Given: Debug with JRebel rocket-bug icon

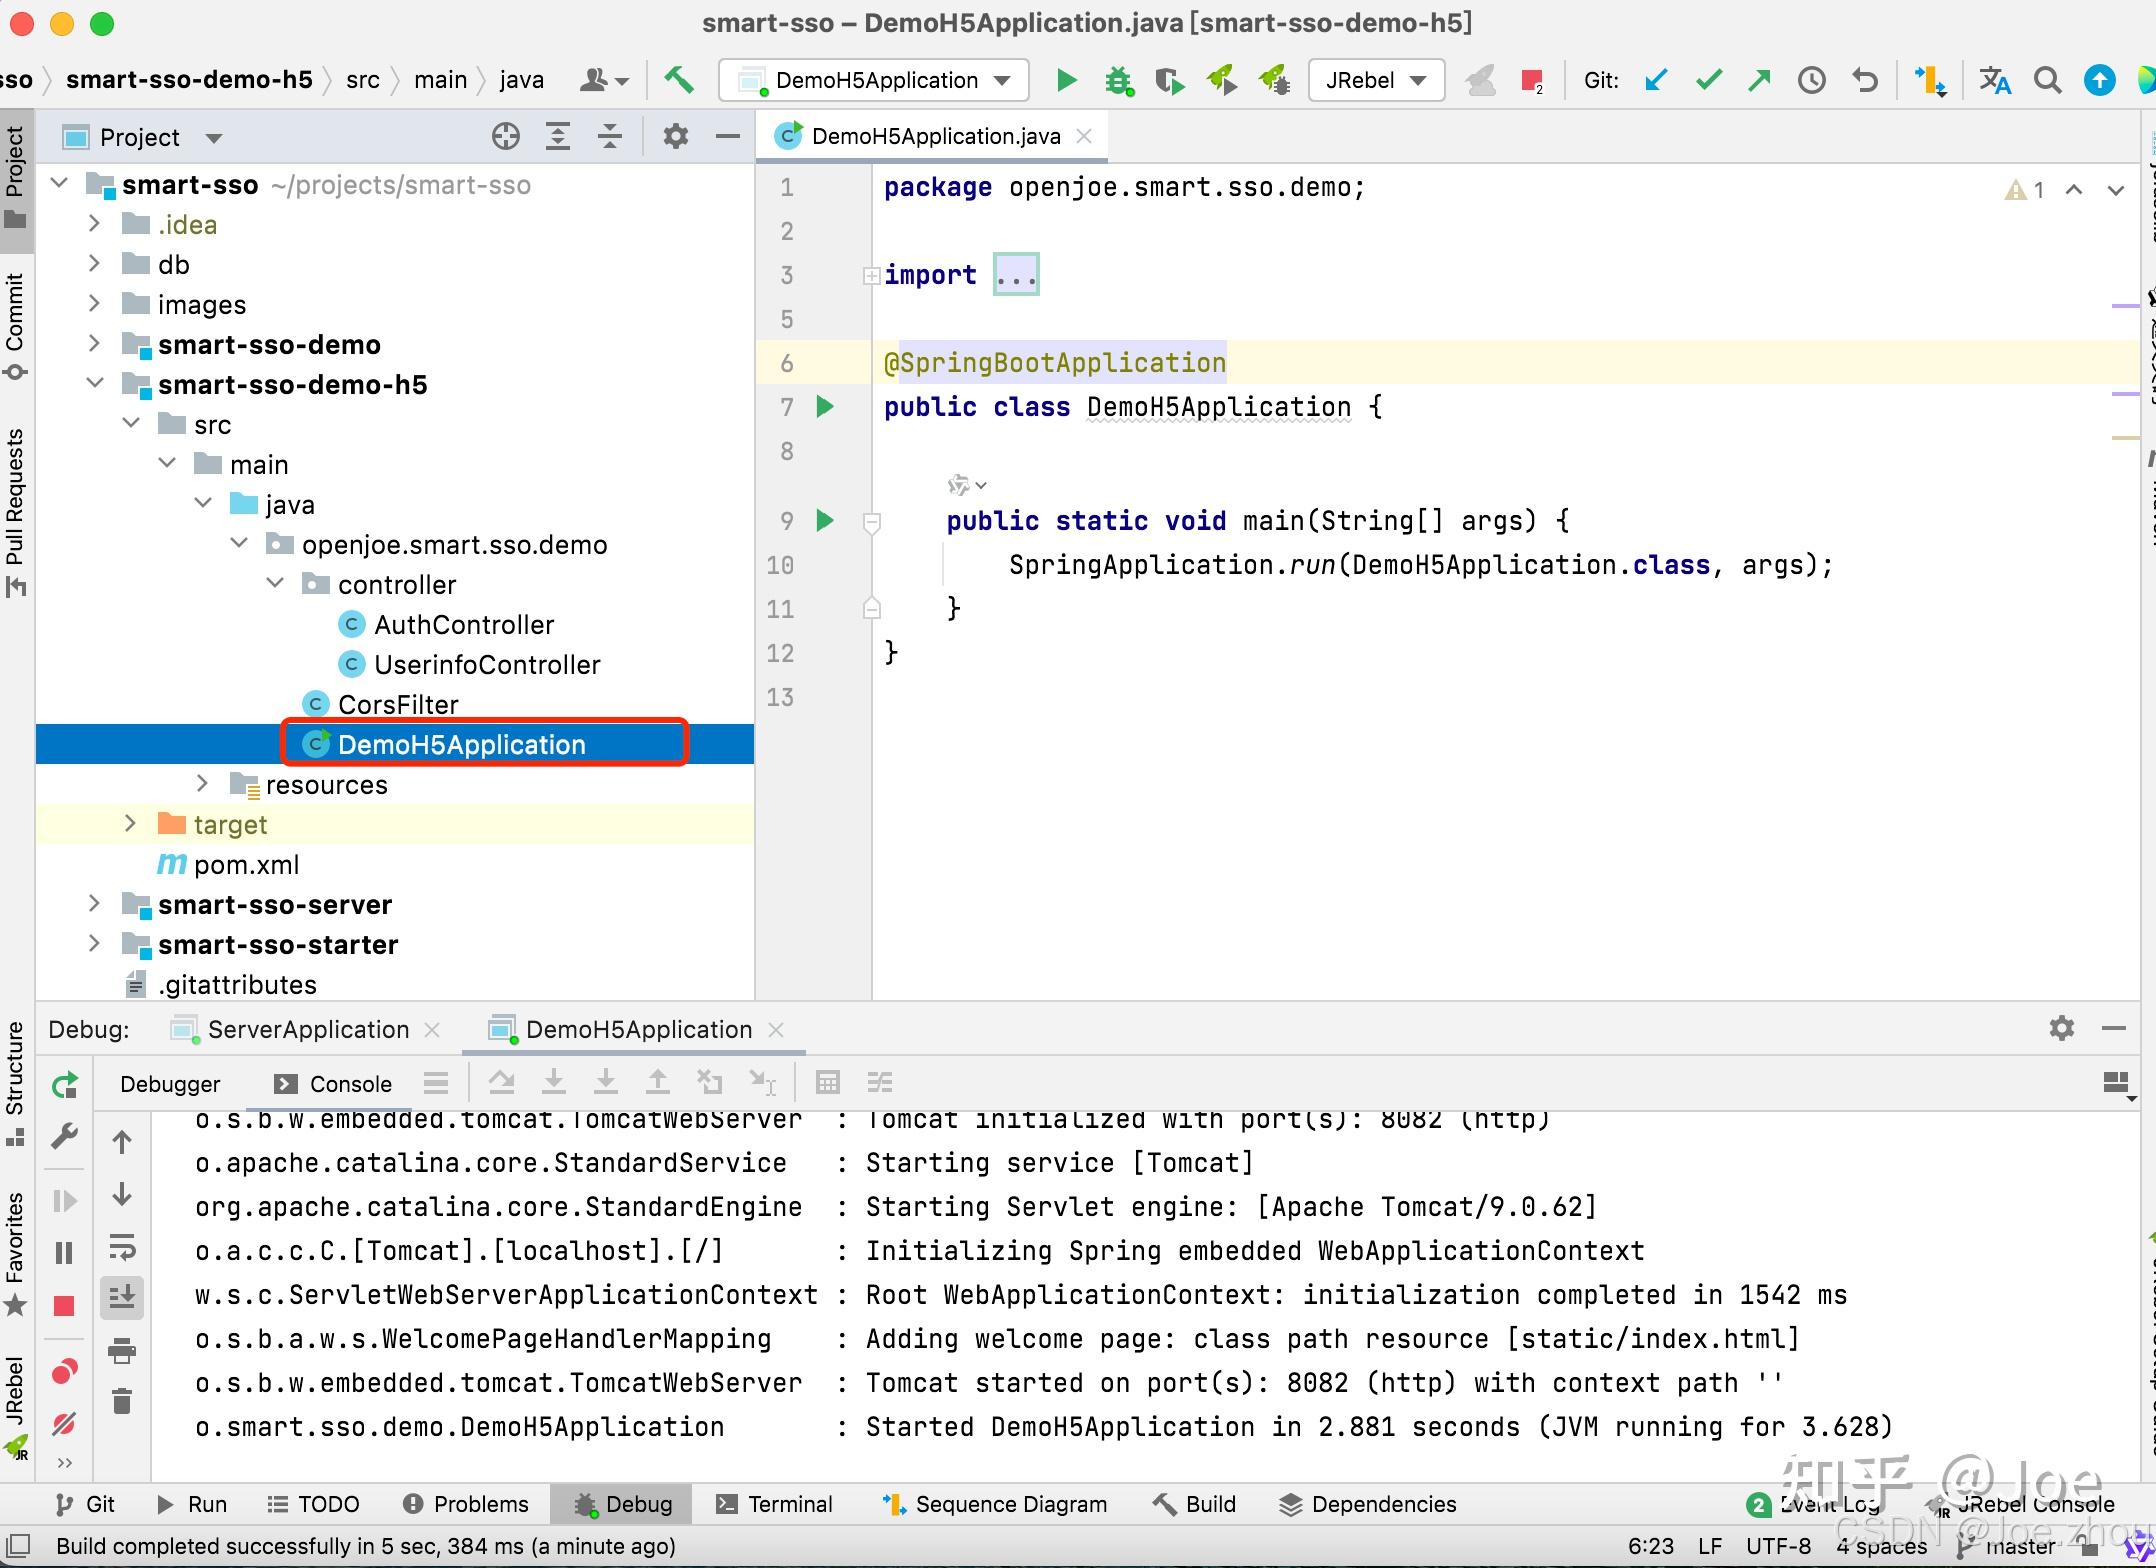Looking at the screenshot, I should pyautogui.click(x=1274, y=80).
